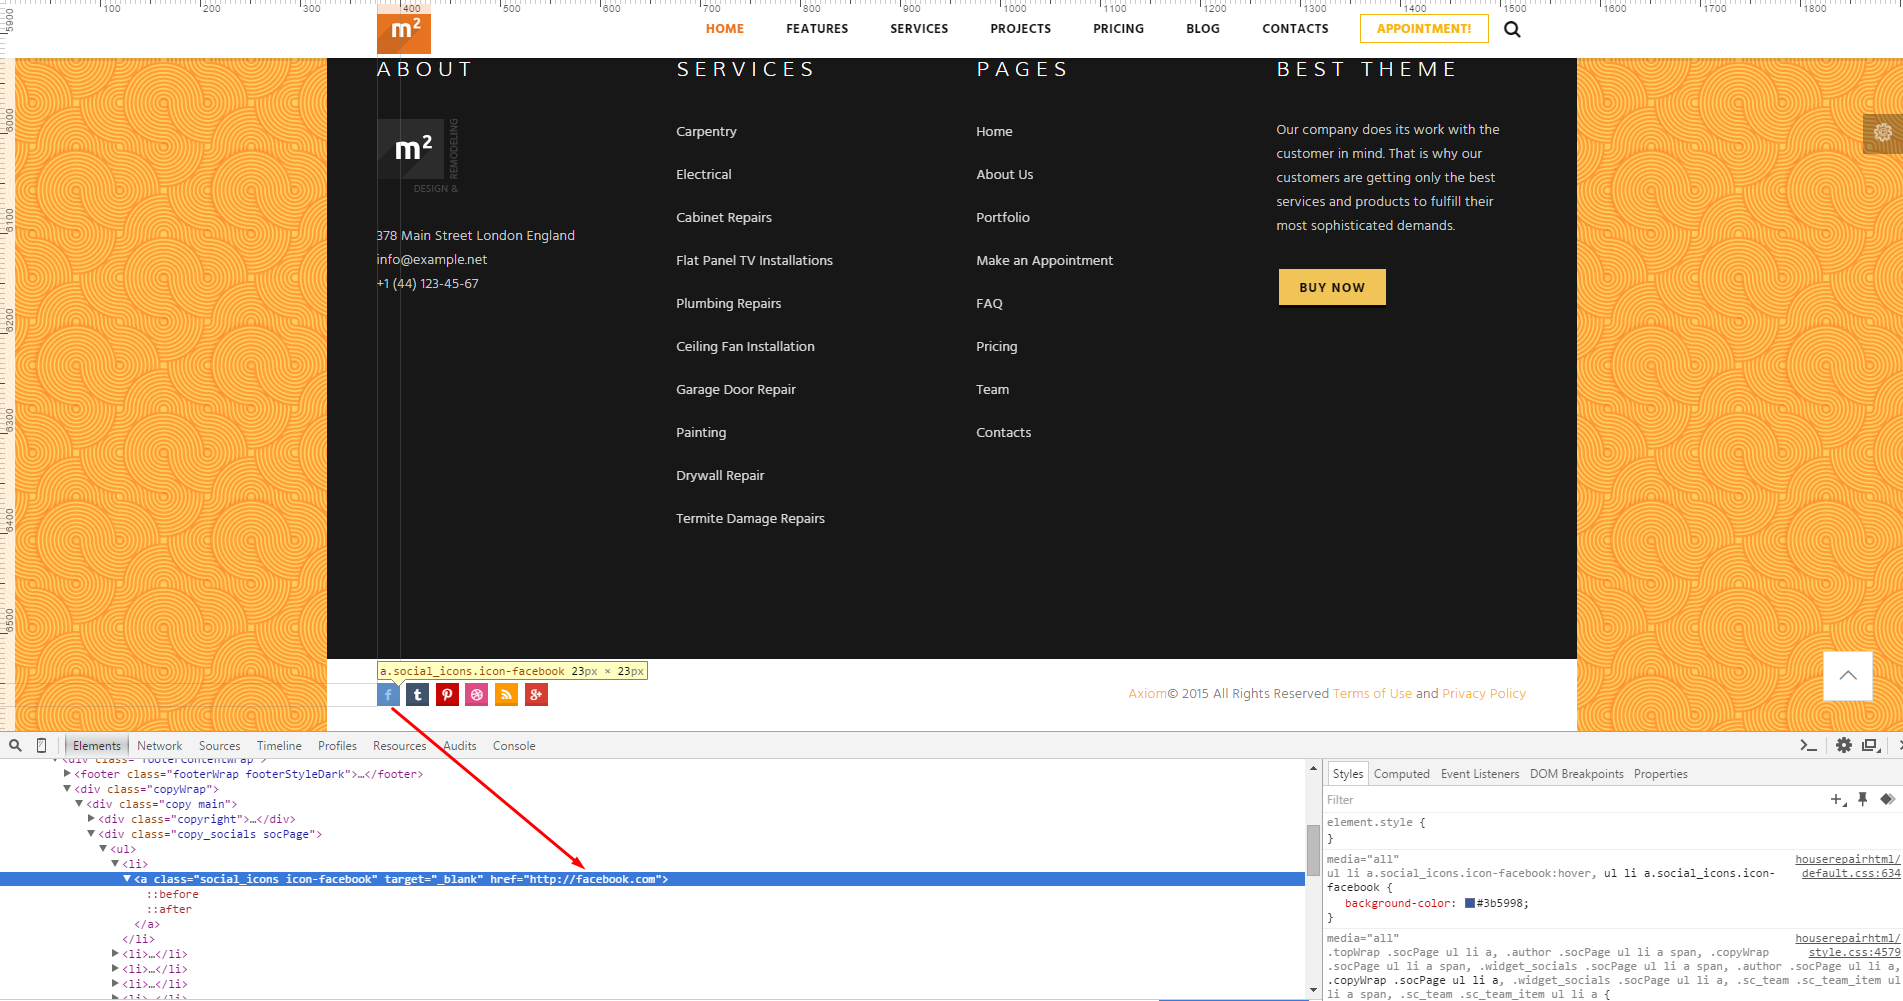Click the BUY NOW button

click(x=1331, y=287)
